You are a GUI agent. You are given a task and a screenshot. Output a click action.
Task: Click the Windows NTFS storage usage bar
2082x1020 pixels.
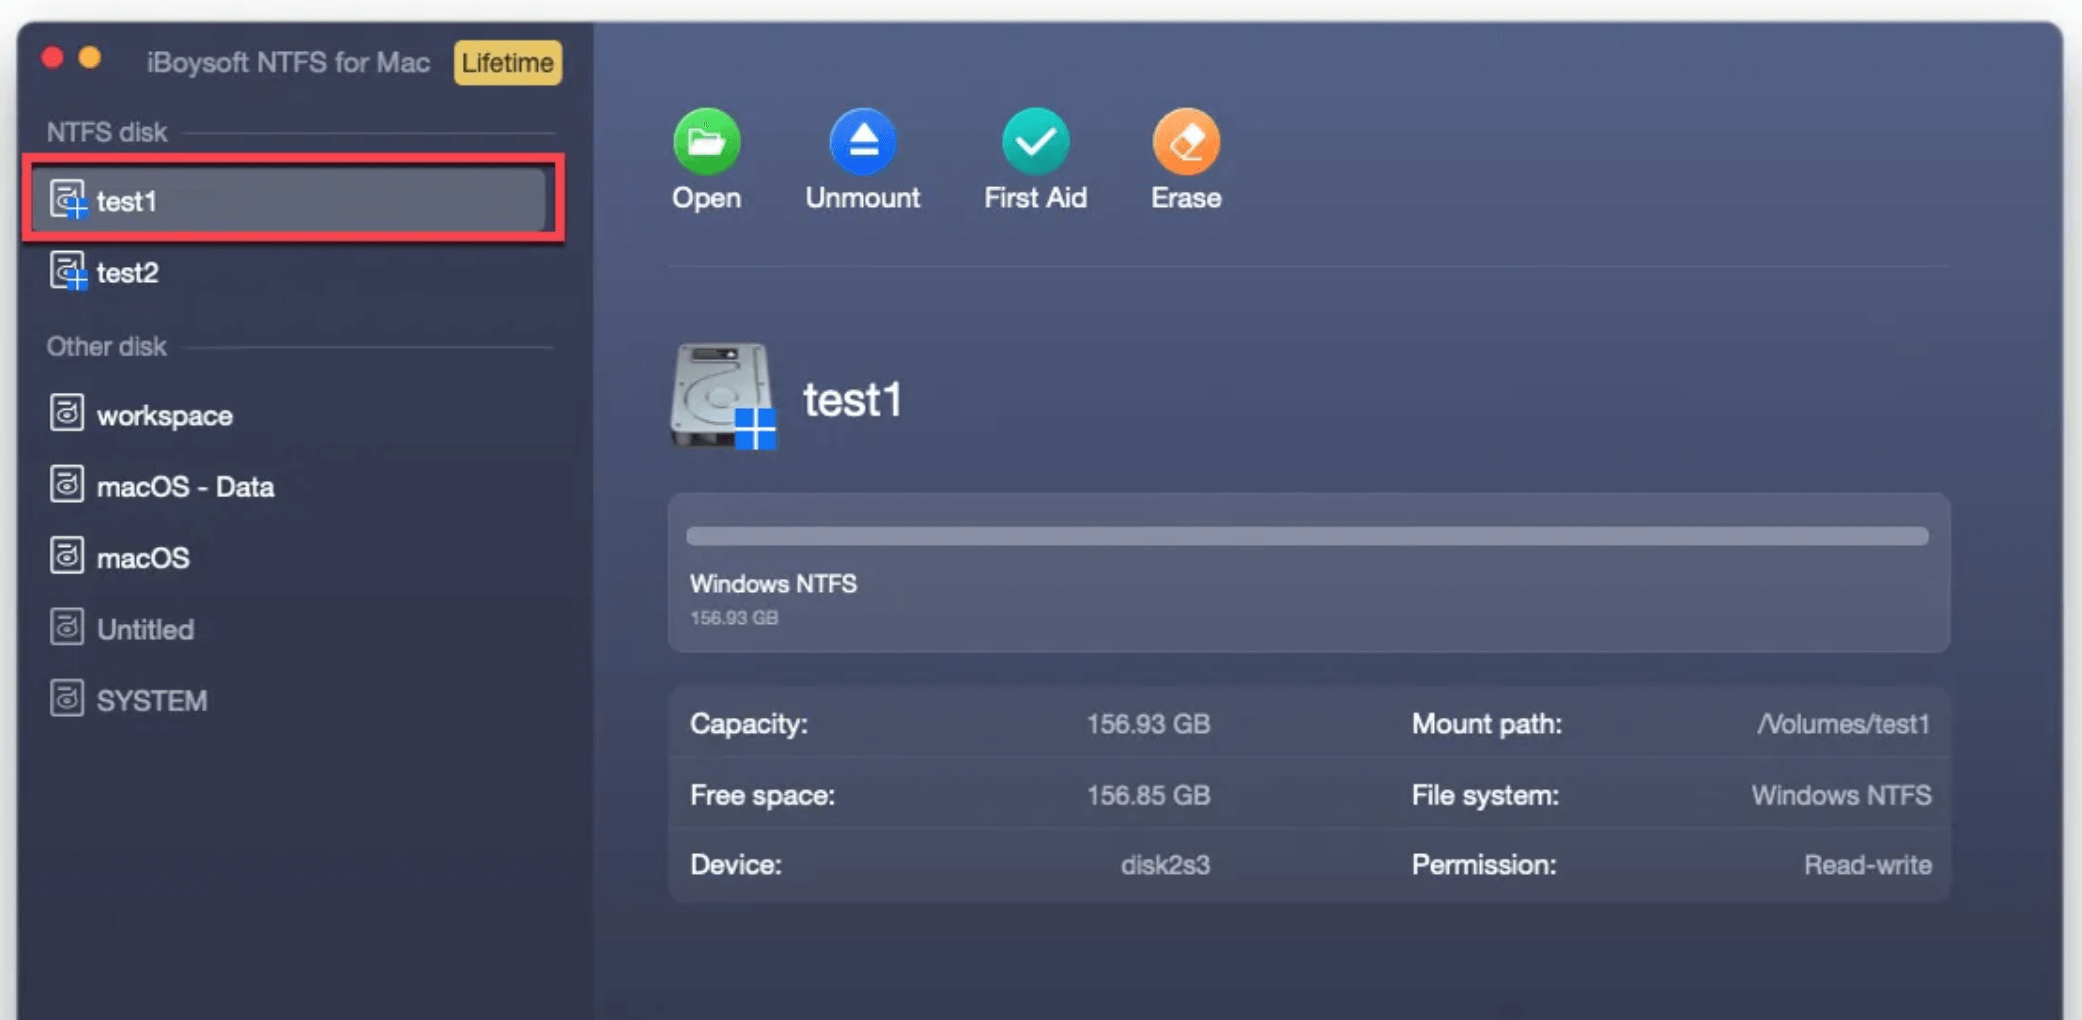coord(1304,537)
